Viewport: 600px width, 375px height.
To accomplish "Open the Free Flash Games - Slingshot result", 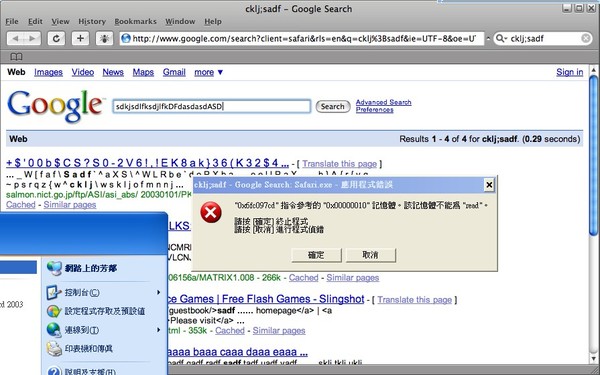I will (266, 299).
